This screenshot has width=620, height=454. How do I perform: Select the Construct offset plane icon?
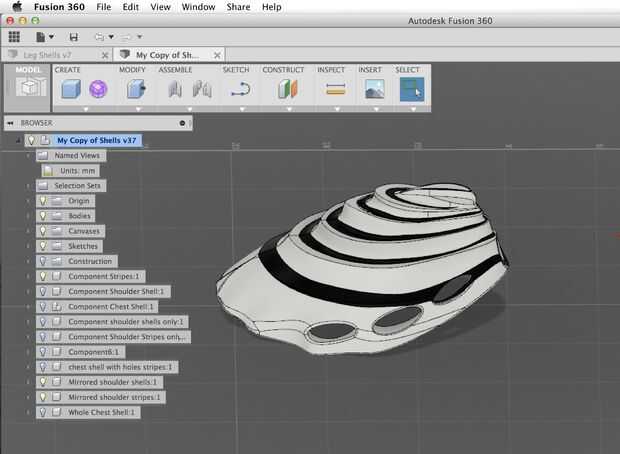coord(287,89)
